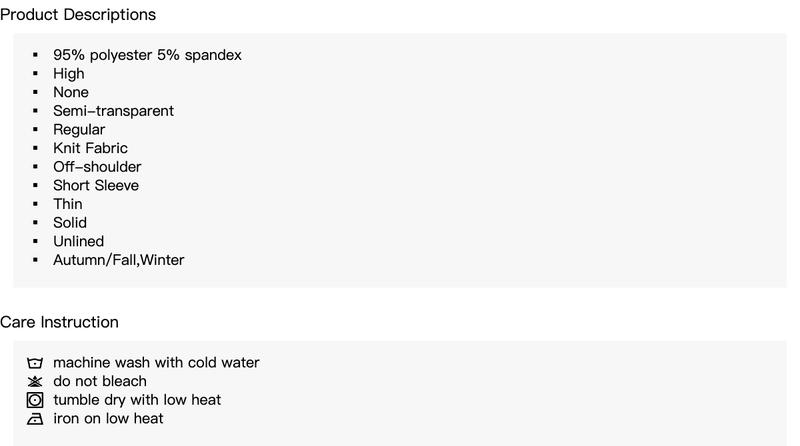Click the 95% polyester 5% spandex text
The height and width of the screenshot is (446, 800).
(147, 55)
